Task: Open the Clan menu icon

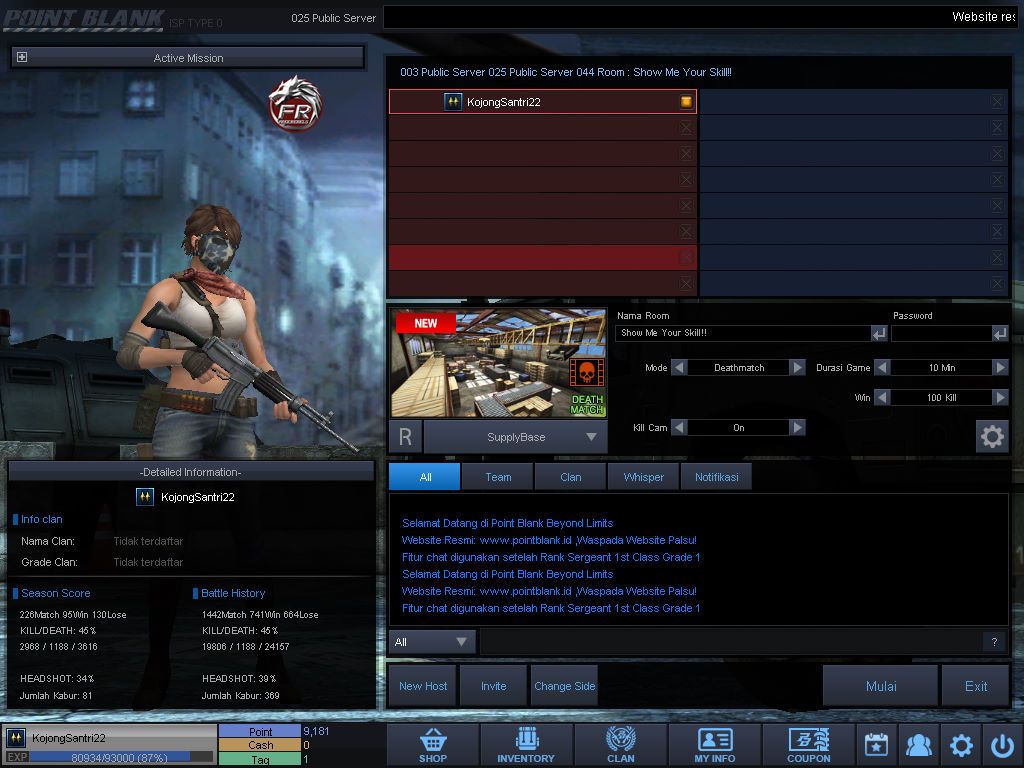Action: [620, 745]
